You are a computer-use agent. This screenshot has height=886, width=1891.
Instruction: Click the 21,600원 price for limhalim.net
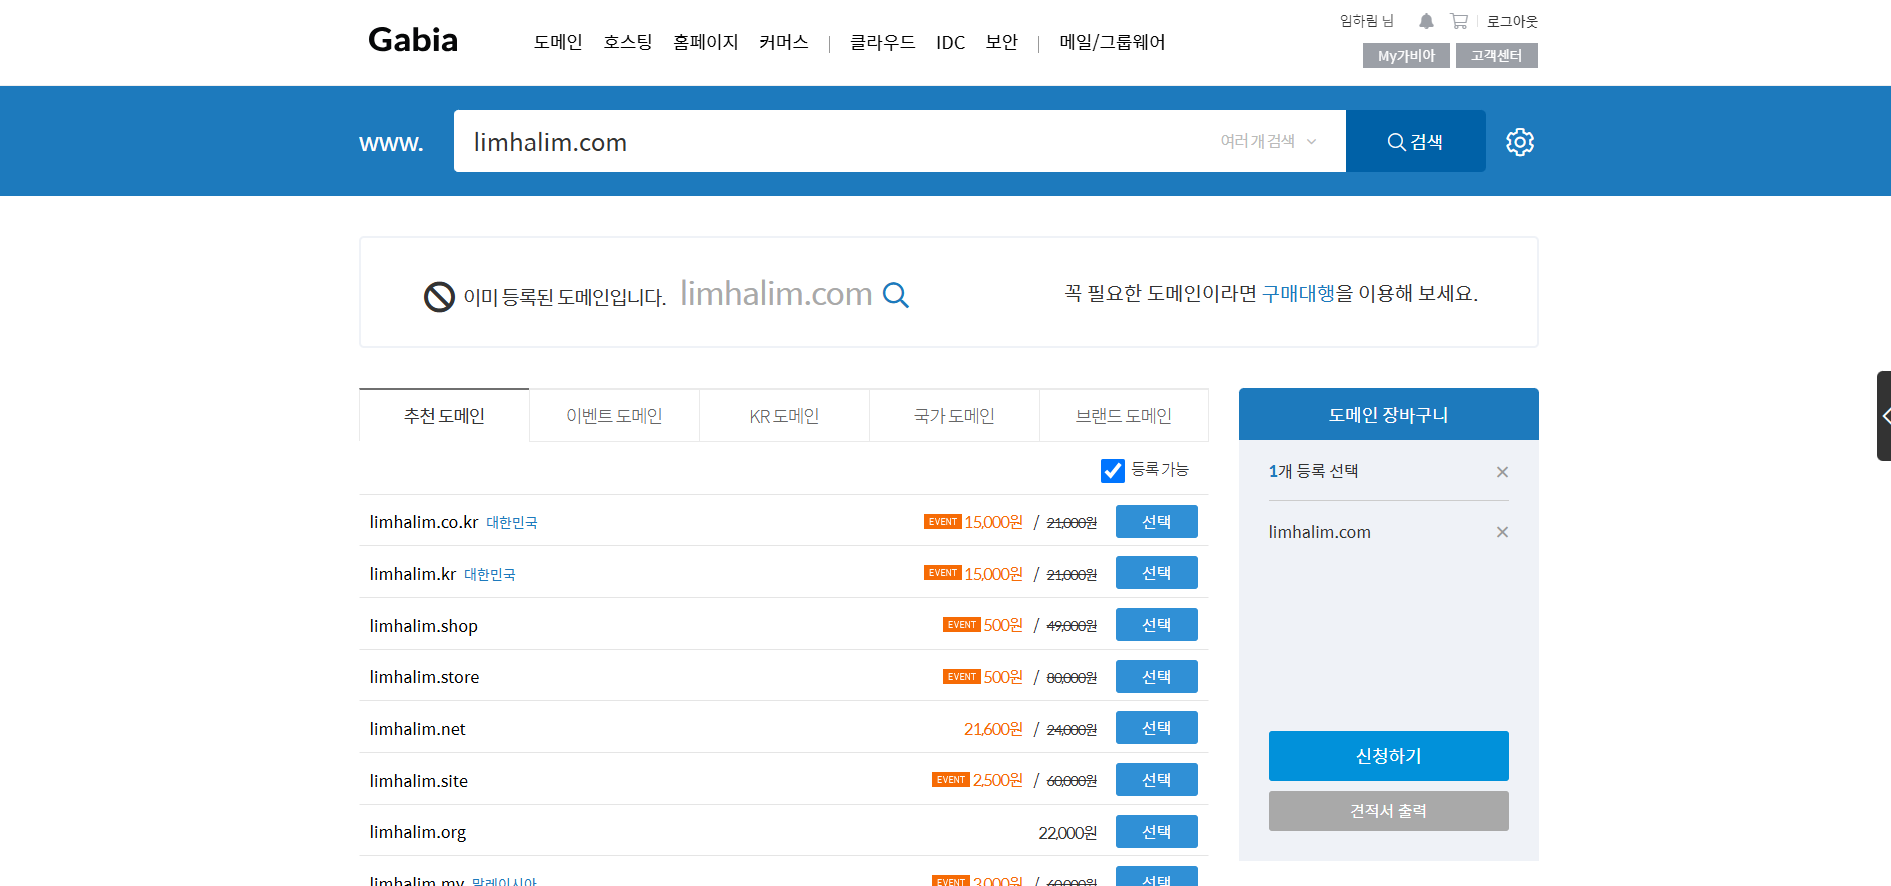993,729
